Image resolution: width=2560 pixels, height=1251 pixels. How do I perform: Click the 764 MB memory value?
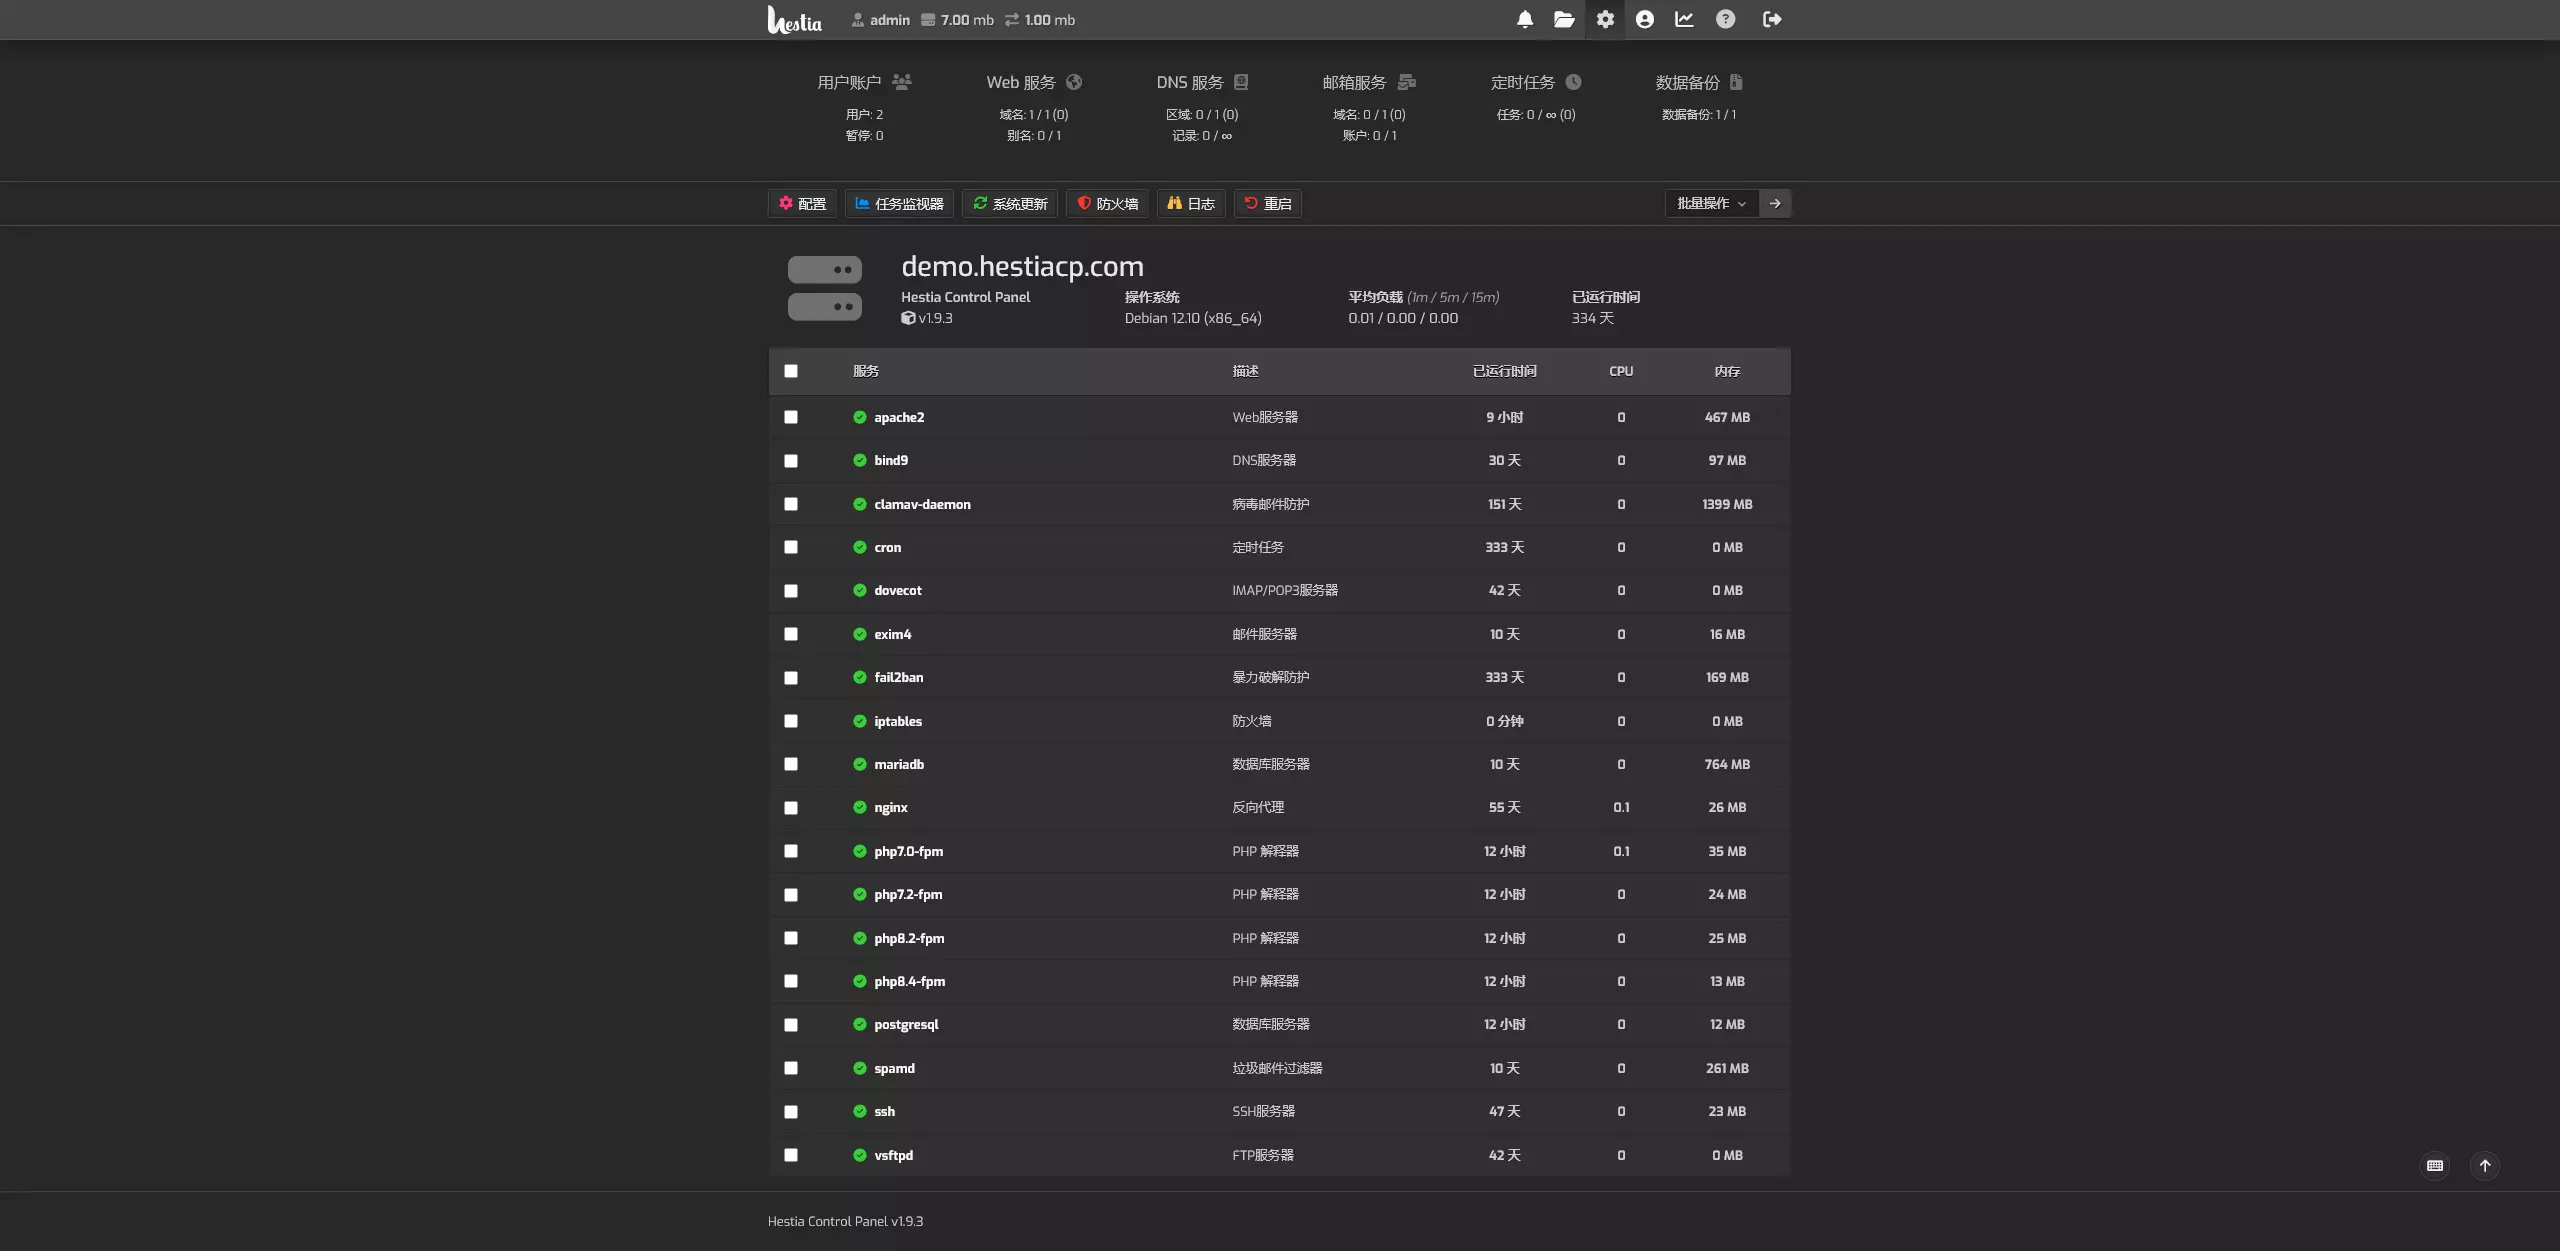1727,764
